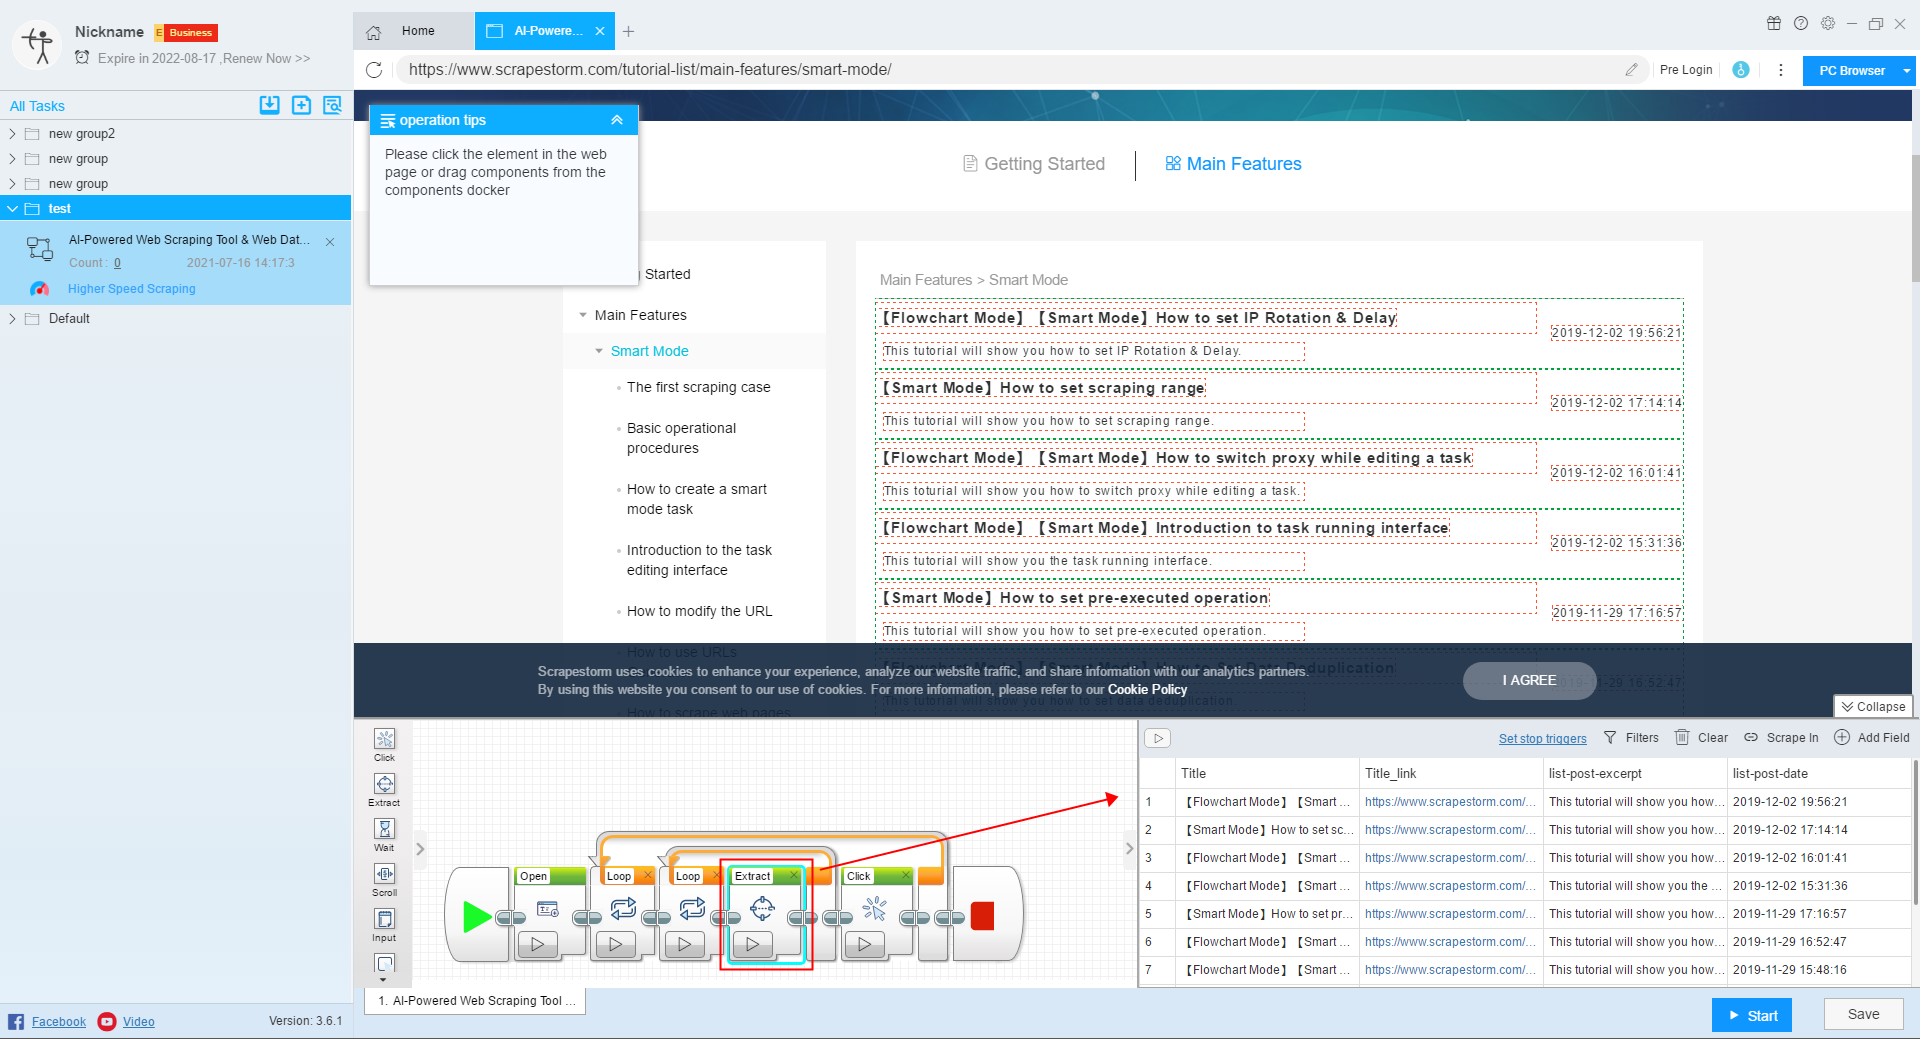Screen dimensions: 1921x1039
Task: Open the settings gear menu
Action: 1829,23
